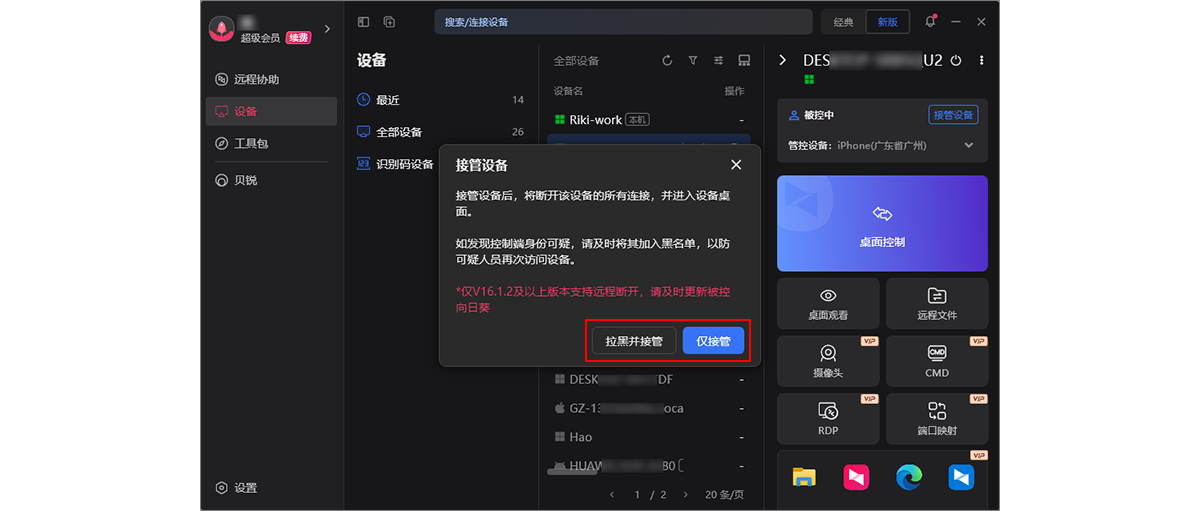1200x511 pixels.
Task: Open the CMD remote command tool
Action: tap(937, 361)
